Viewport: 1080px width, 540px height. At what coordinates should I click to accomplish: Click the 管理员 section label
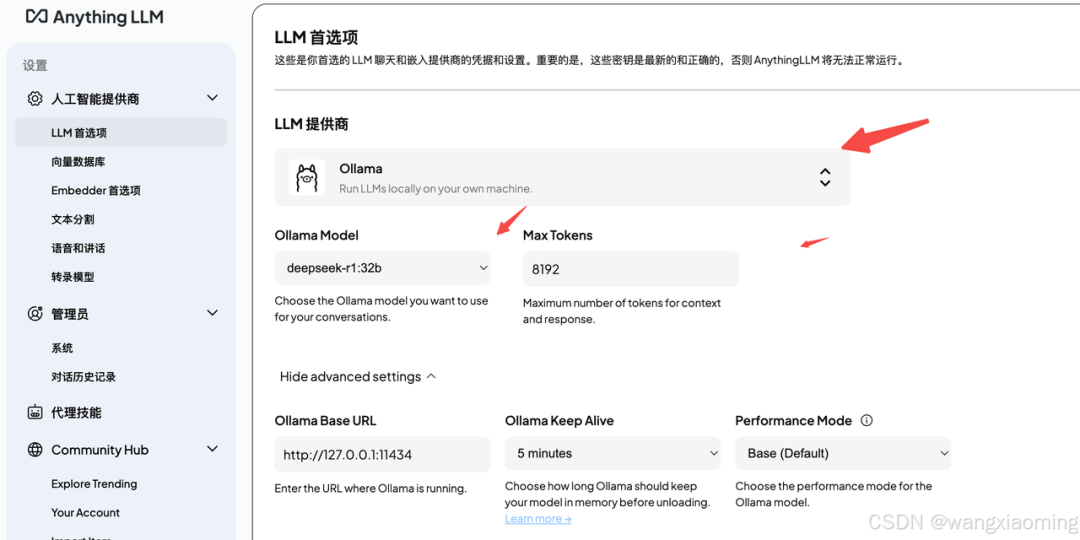click(70, 314)
